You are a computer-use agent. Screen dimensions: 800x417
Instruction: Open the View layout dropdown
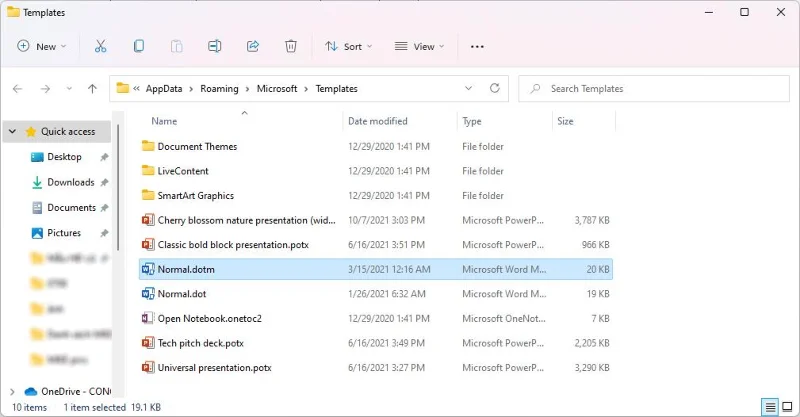[x=419, y=46]
